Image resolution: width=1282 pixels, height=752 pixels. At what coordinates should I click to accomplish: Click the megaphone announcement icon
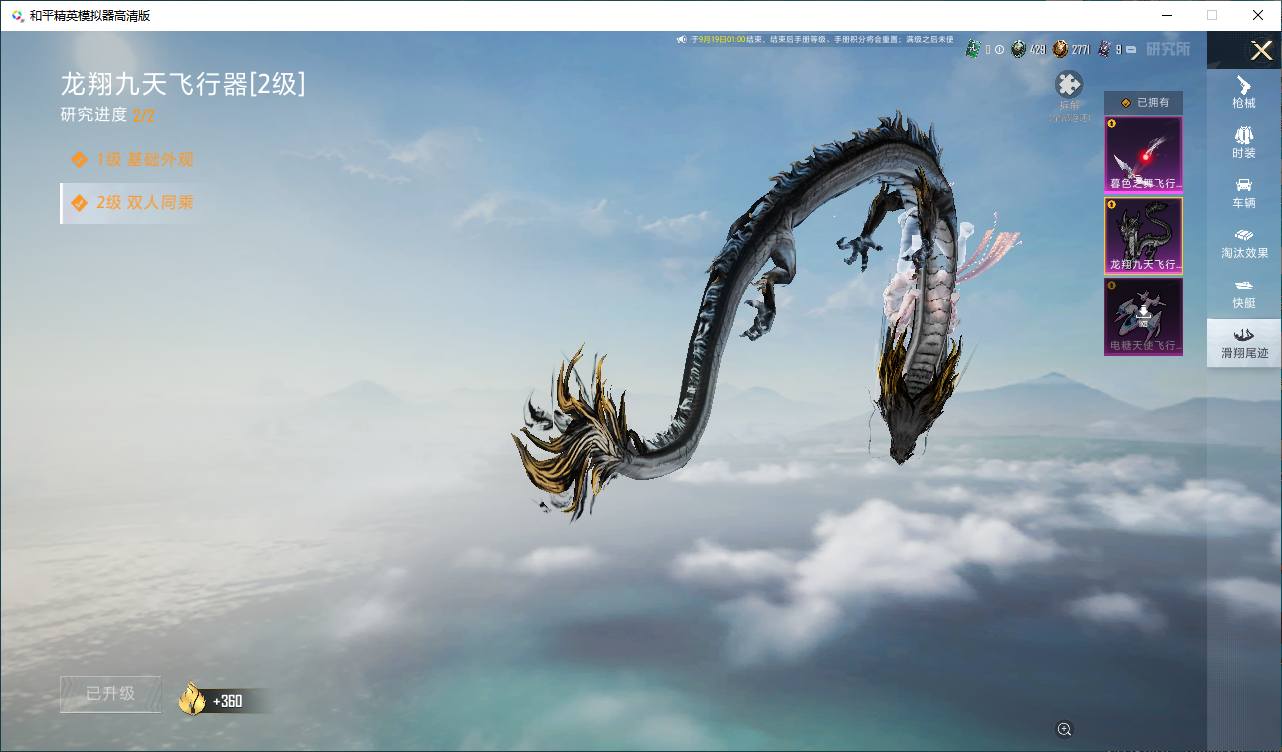click(681, 39)
